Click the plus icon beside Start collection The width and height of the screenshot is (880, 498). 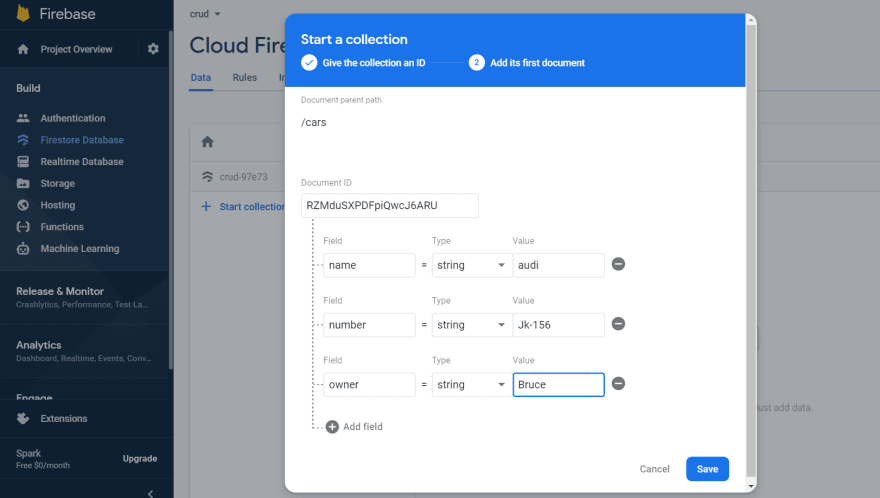[206, 207]
